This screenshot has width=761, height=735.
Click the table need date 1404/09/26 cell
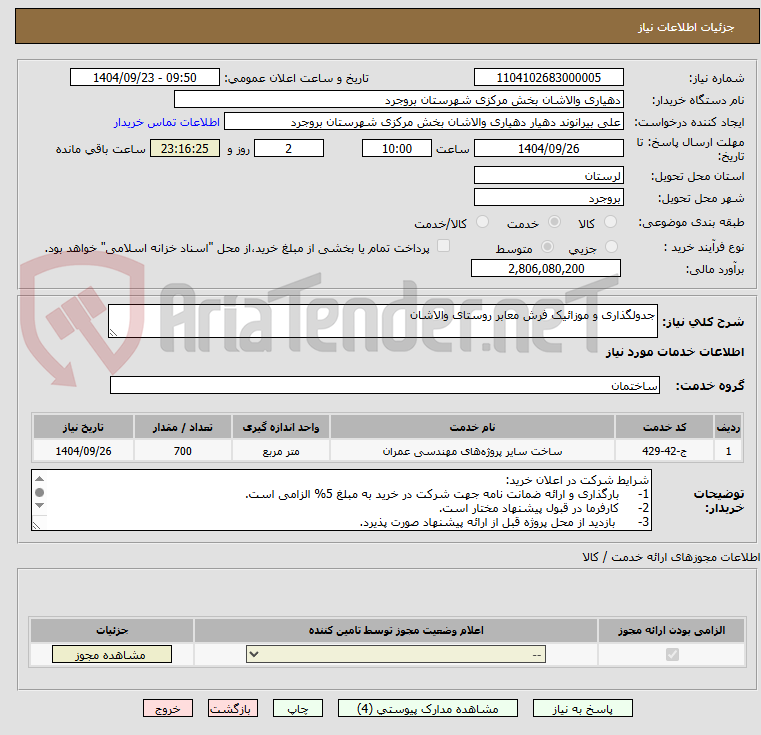point(83,451)
